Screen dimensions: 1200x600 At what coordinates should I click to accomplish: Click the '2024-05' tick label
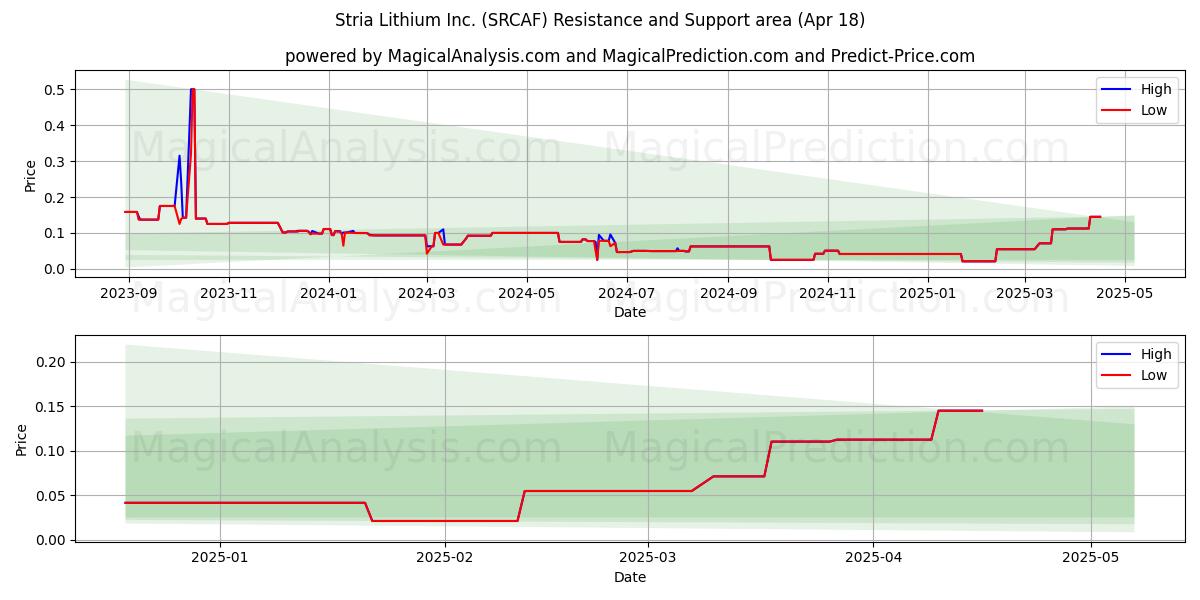(x=527, y=293)
